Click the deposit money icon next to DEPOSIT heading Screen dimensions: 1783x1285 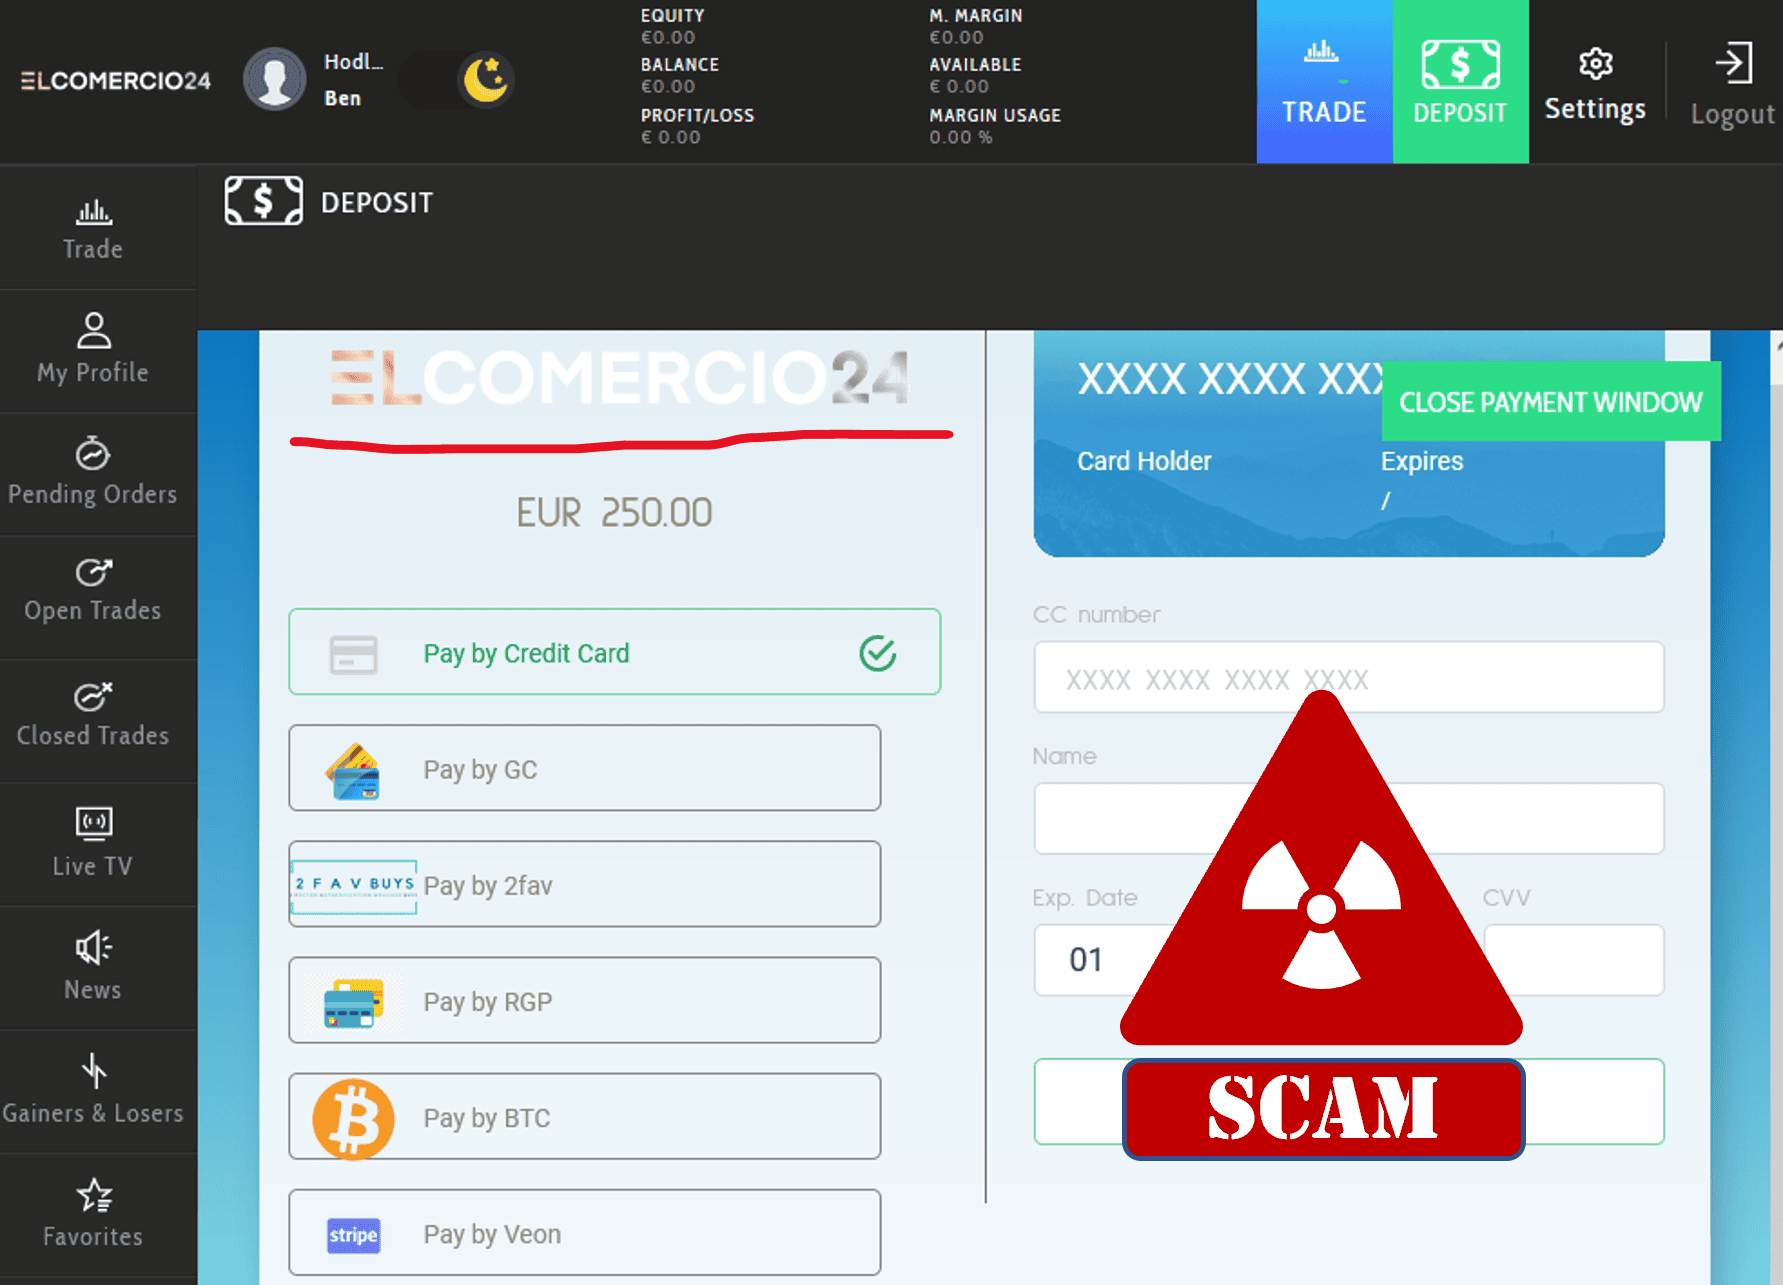click(x=264, y=201)
